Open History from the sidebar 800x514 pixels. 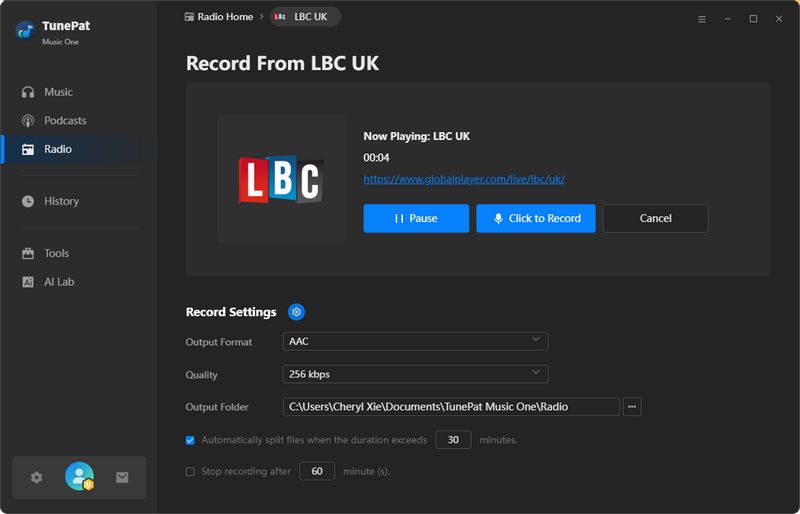pyautogui.click(x=61, y=201)
